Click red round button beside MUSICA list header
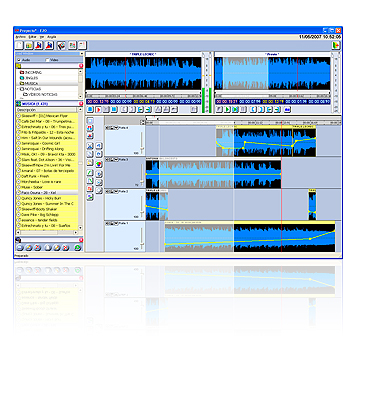 click(81, 104)
